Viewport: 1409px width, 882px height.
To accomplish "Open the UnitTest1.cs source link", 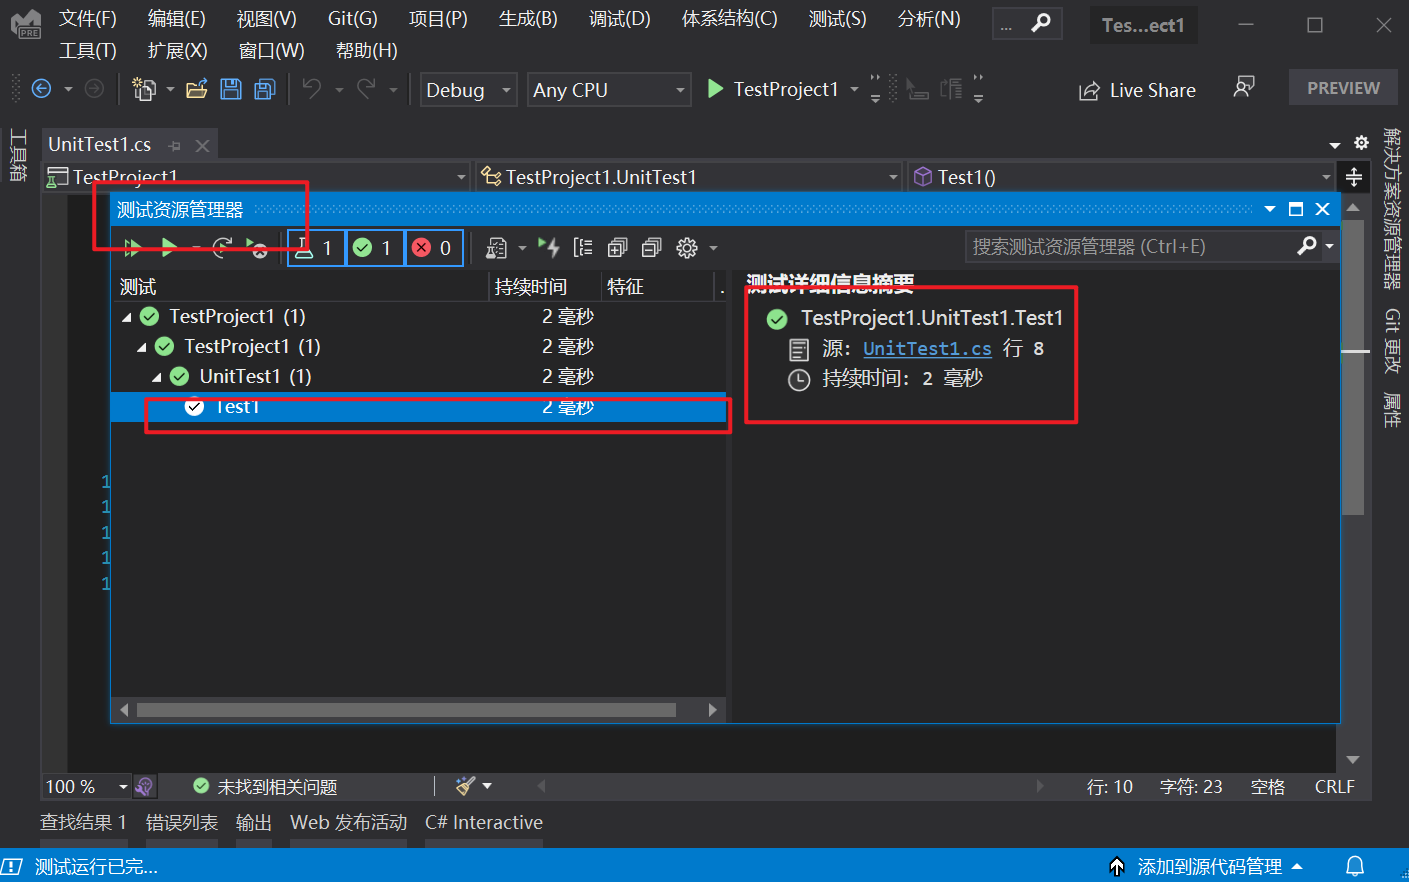I will pyautogui.click(x=927, y=348).
